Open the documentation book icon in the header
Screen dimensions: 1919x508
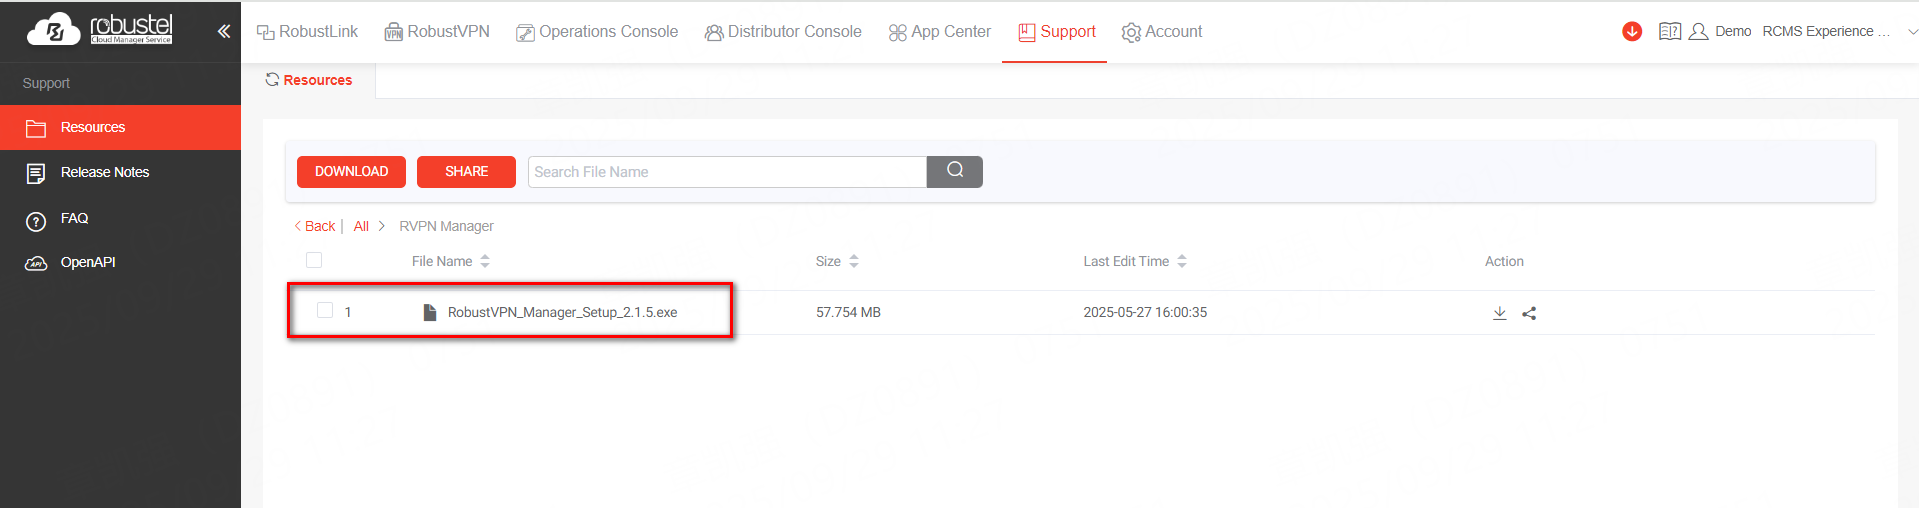tap(1669, 31)
